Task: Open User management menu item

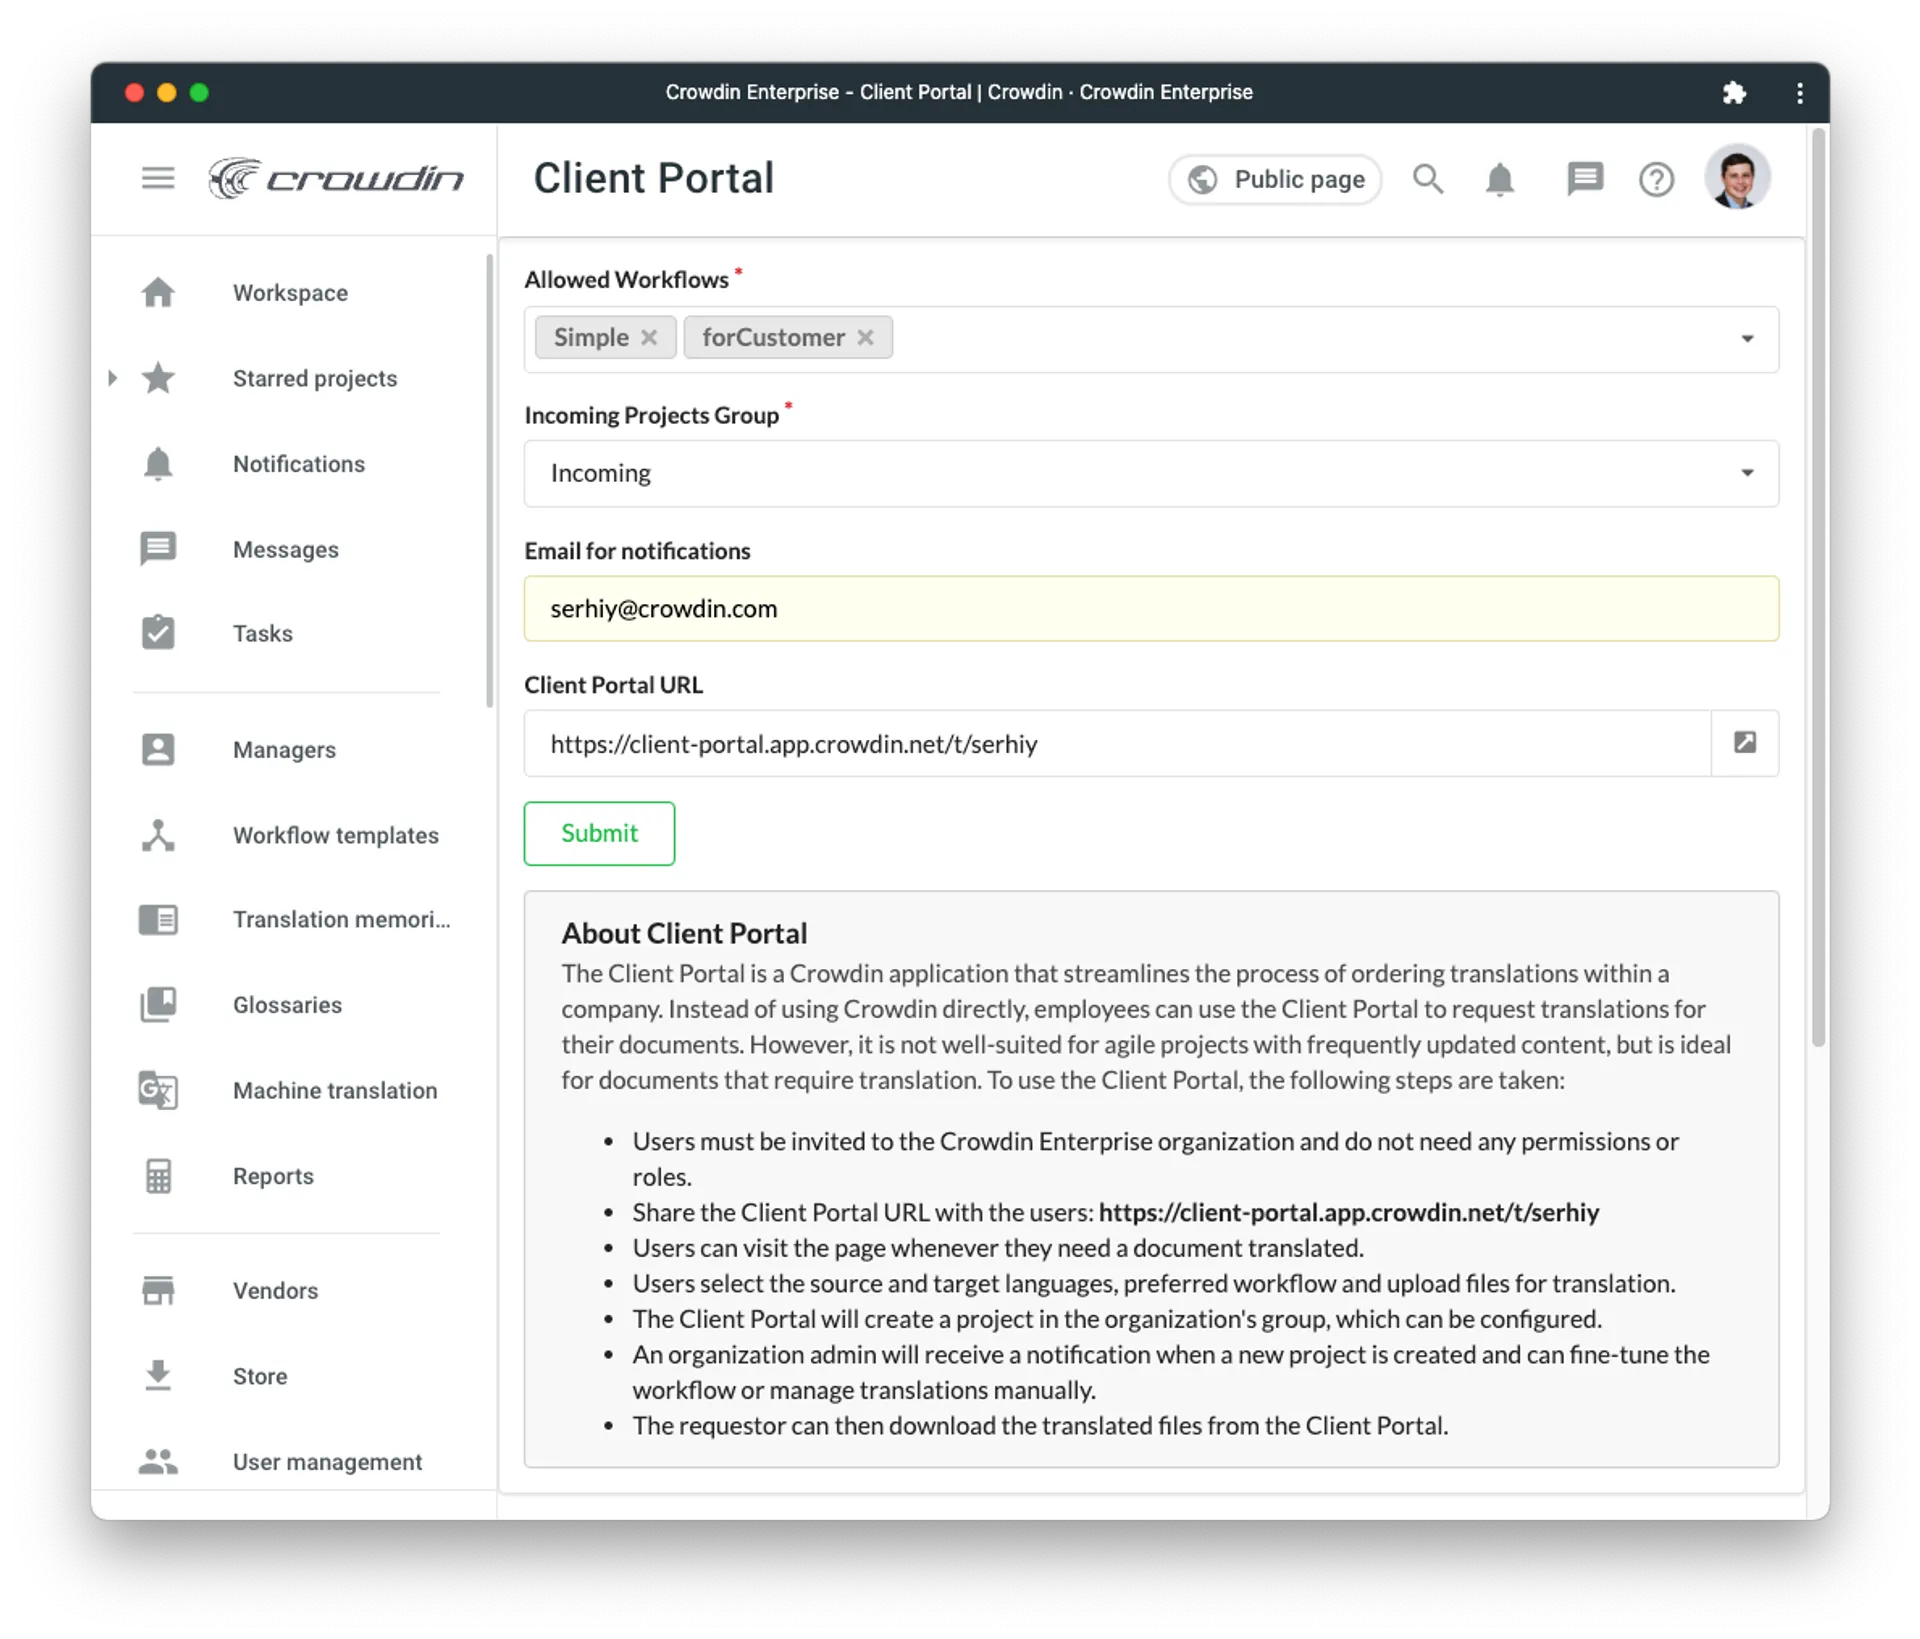Action: 327,1462
